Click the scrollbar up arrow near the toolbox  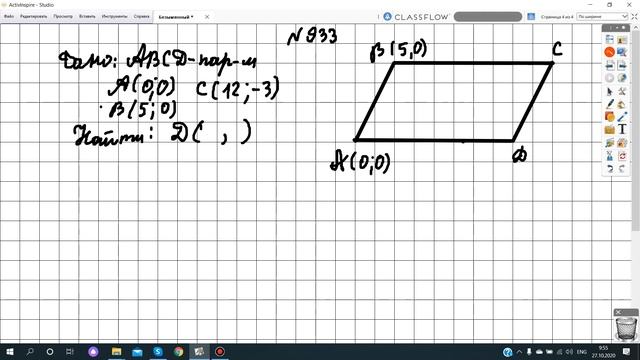(636, 27)
